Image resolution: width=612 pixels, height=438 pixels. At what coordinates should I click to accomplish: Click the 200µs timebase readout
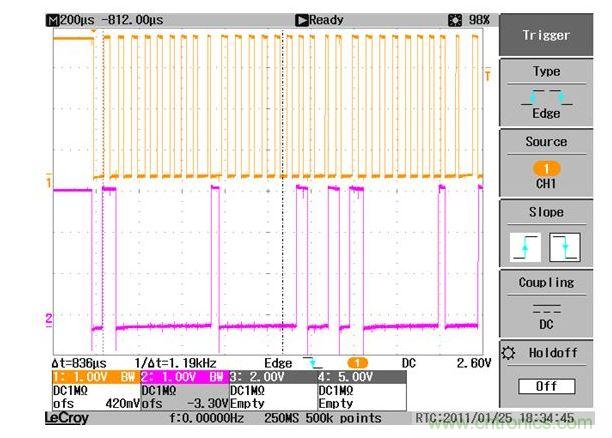[76, 20]
